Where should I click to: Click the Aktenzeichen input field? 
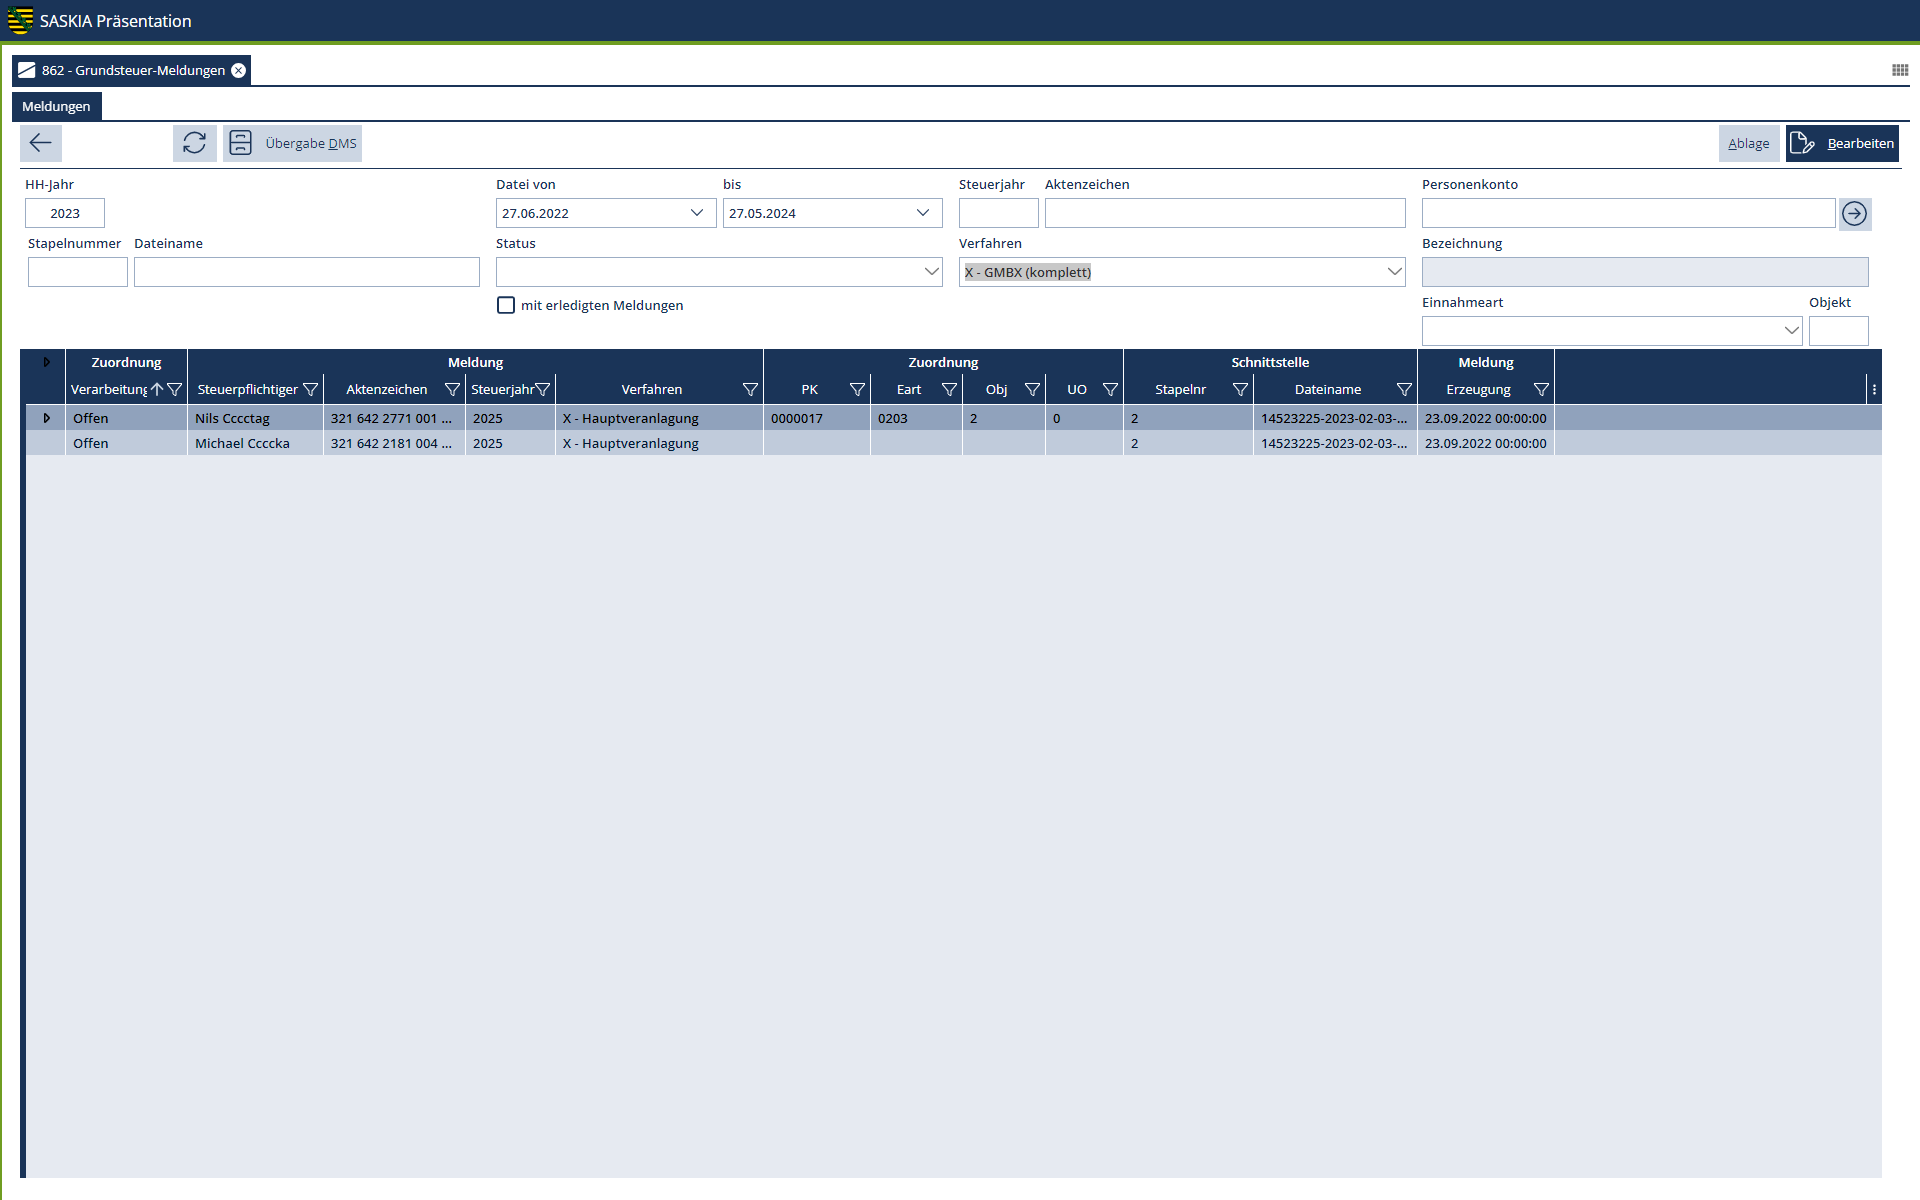point(1224,213)
